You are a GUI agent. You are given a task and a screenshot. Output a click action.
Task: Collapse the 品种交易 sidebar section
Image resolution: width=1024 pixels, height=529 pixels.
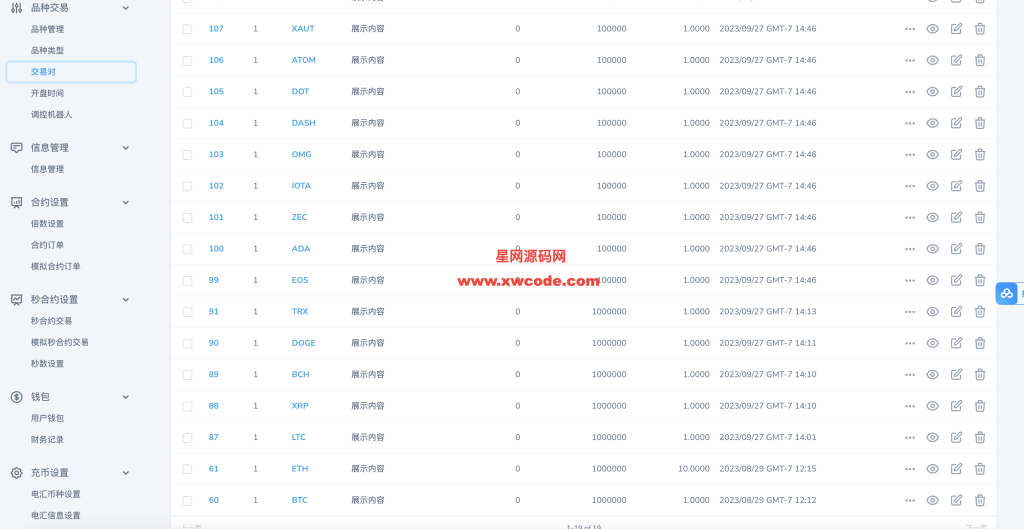[x=125, y=8]
